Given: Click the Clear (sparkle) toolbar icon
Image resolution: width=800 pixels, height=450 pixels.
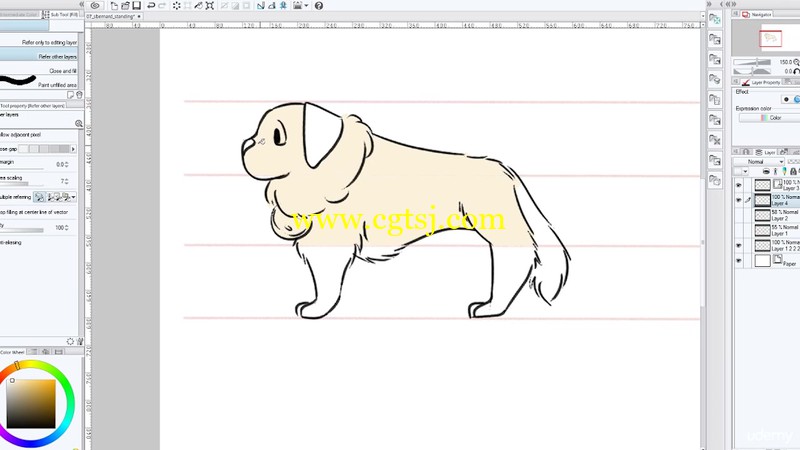Looking at the screenshot, I should 177,6.
